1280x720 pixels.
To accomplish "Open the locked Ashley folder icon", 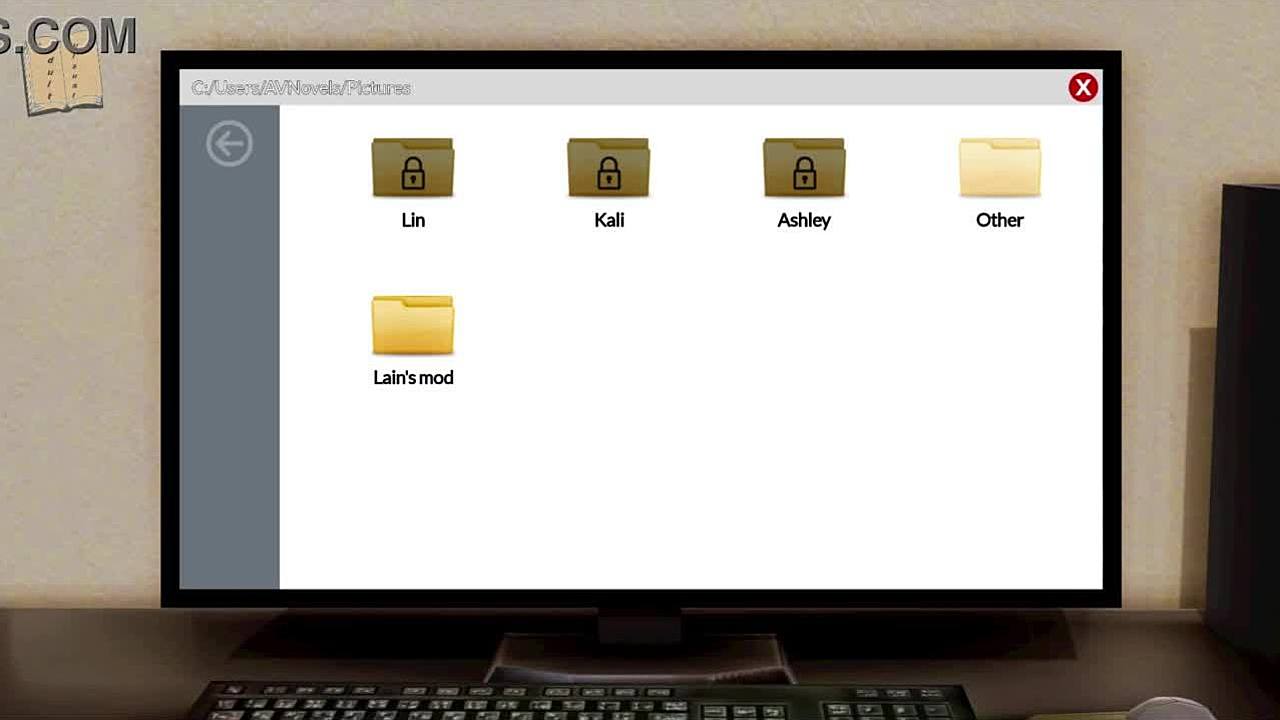I will point(804,167).
